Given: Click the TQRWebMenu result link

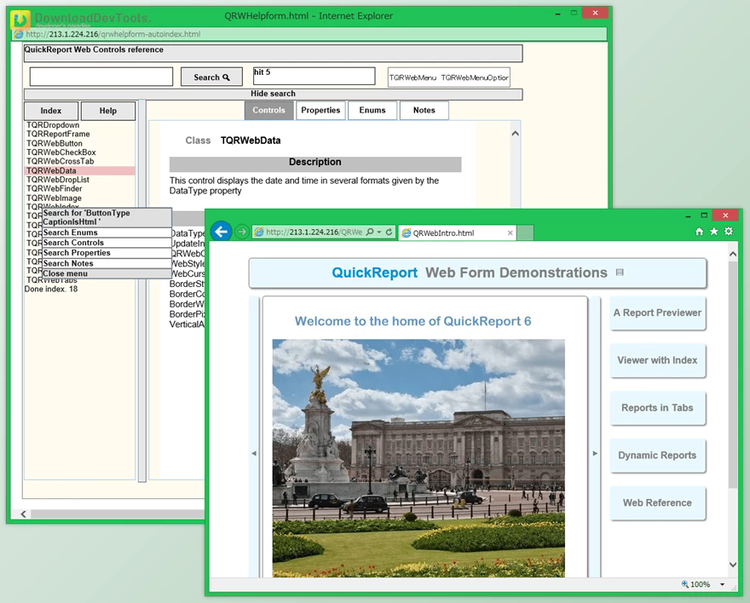Looking at the screenshot, I should 412,77.
